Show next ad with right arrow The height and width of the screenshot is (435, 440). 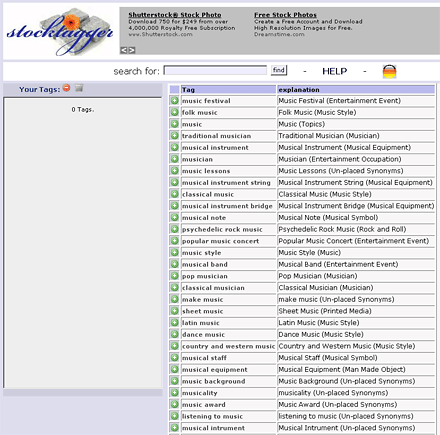(x=132, y=50)
